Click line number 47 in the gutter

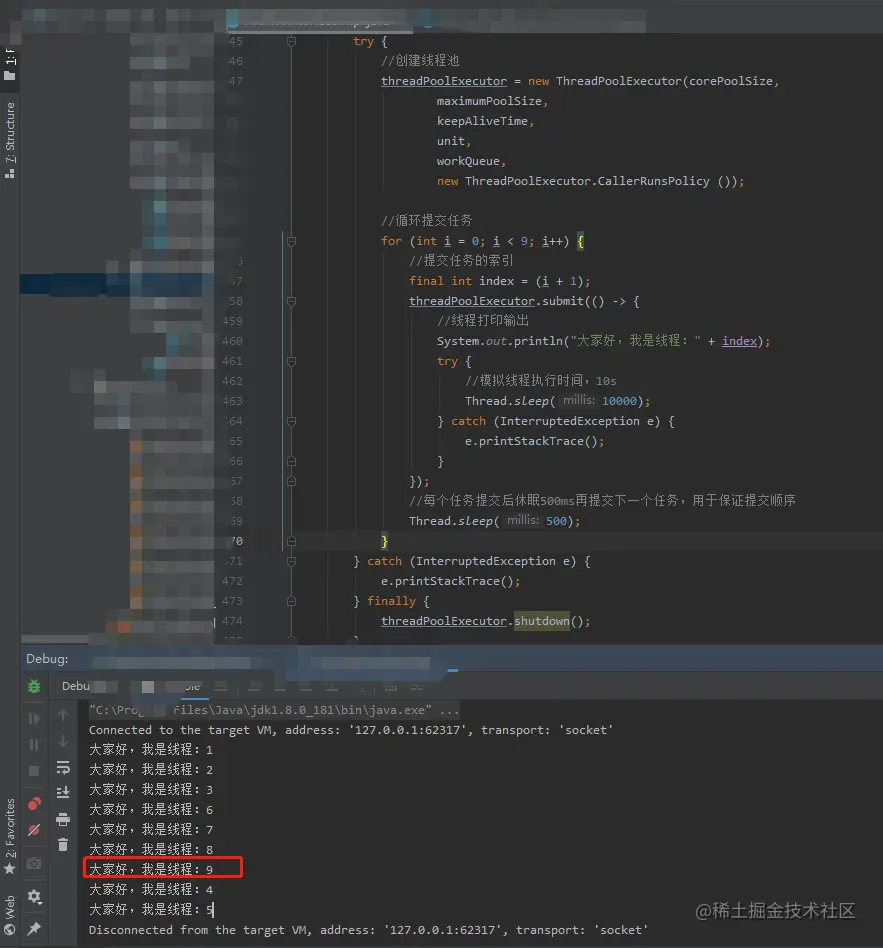[236, 81]
